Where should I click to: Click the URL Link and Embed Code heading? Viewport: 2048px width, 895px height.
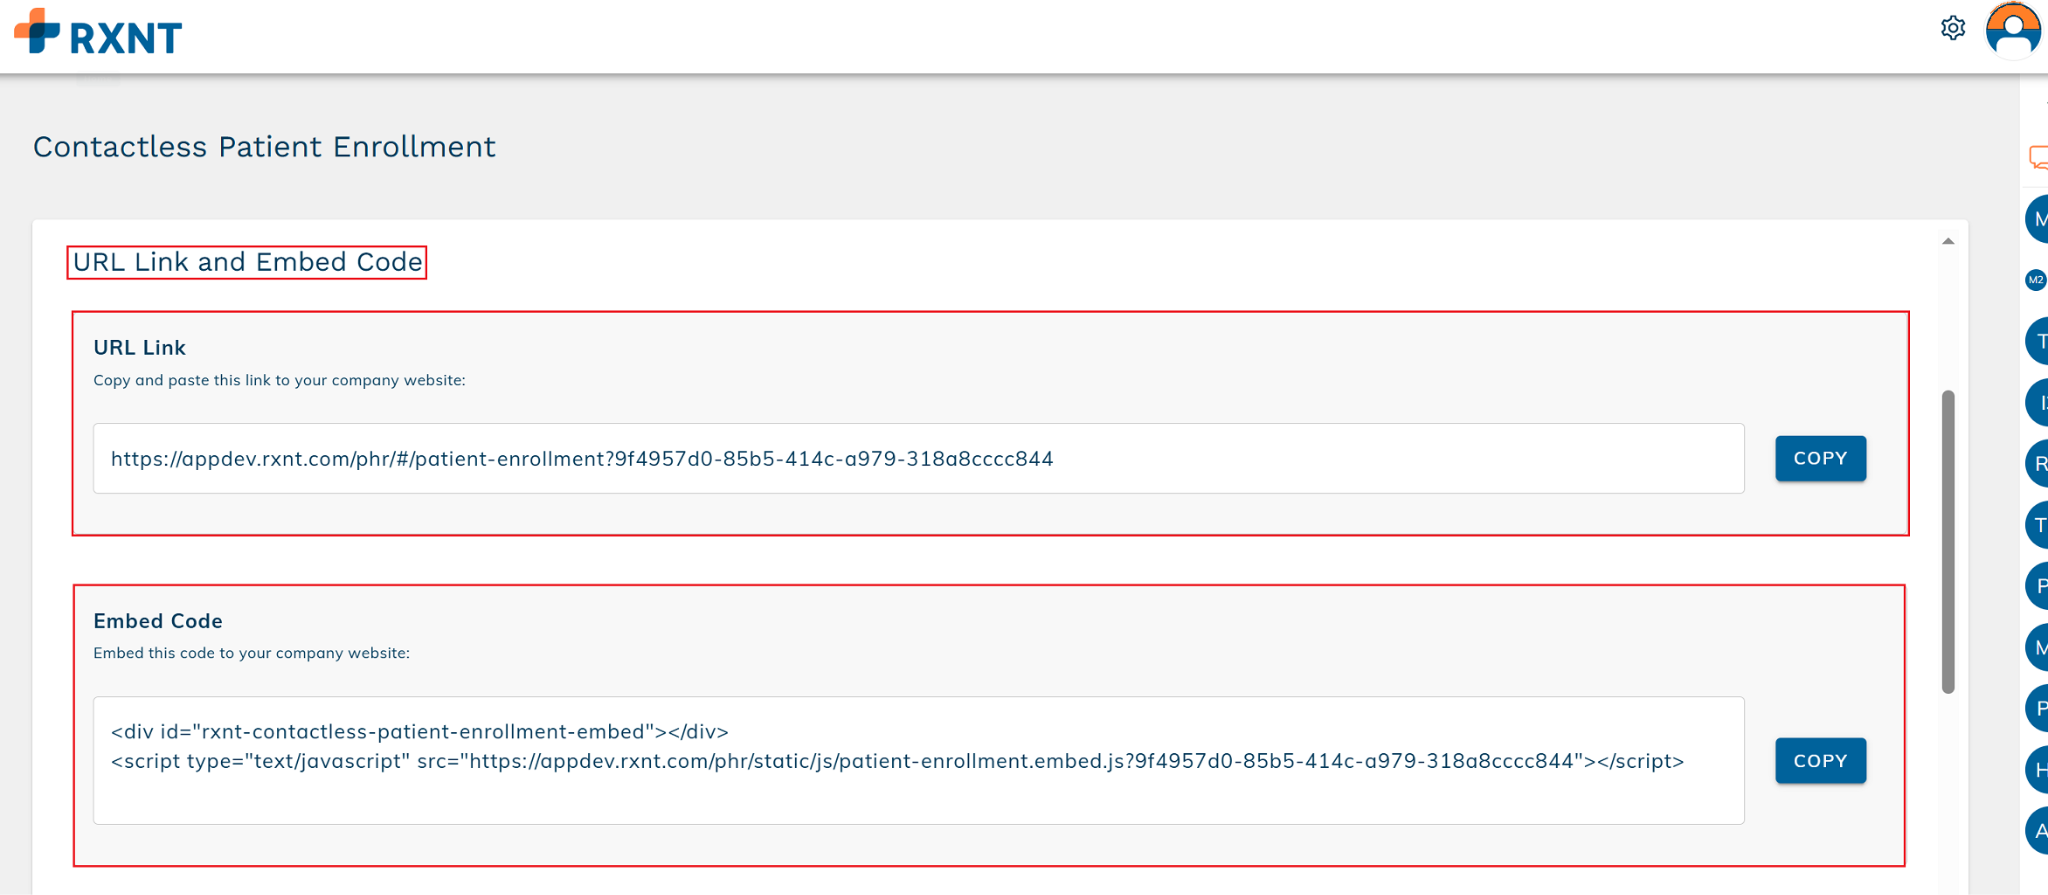pyautogui.click(x=247, y=262)
